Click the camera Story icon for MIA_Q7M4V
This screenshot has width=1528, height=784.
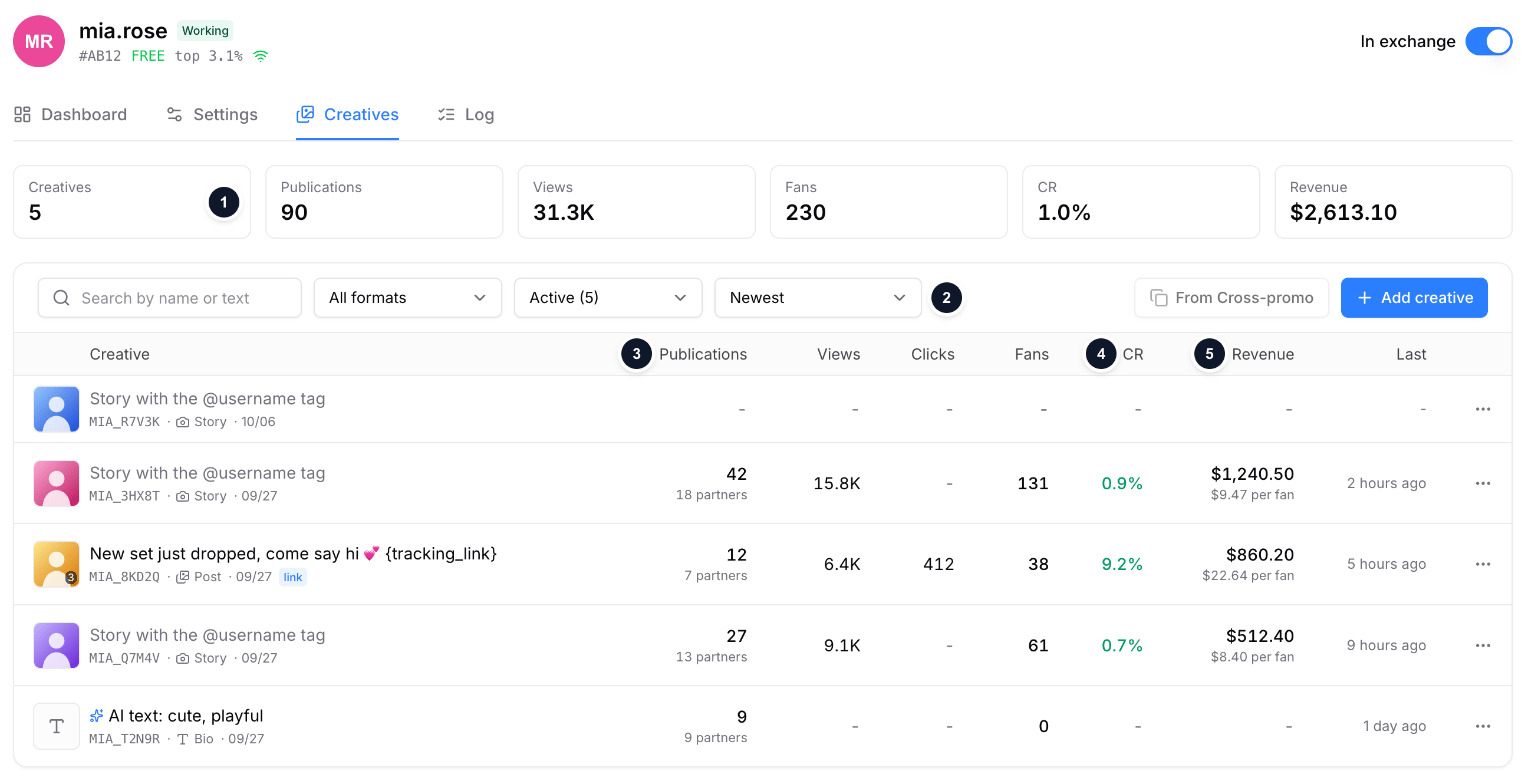tap(182, 658)
